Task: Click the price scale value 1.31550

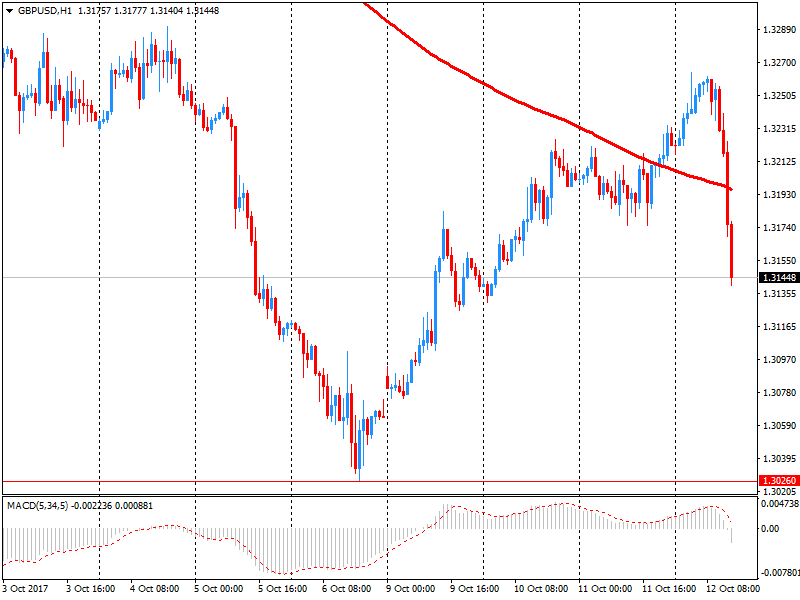Action: [x=779, y=261]
